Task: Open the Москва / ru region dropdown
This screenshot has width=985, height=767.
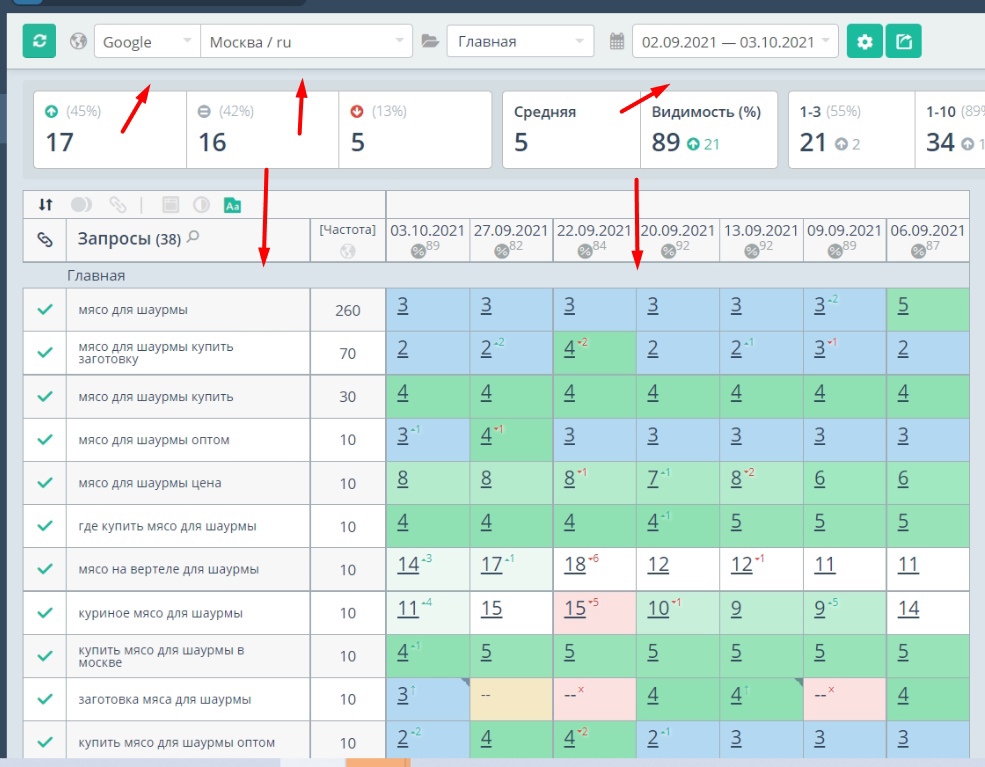Action: [307, 41]
